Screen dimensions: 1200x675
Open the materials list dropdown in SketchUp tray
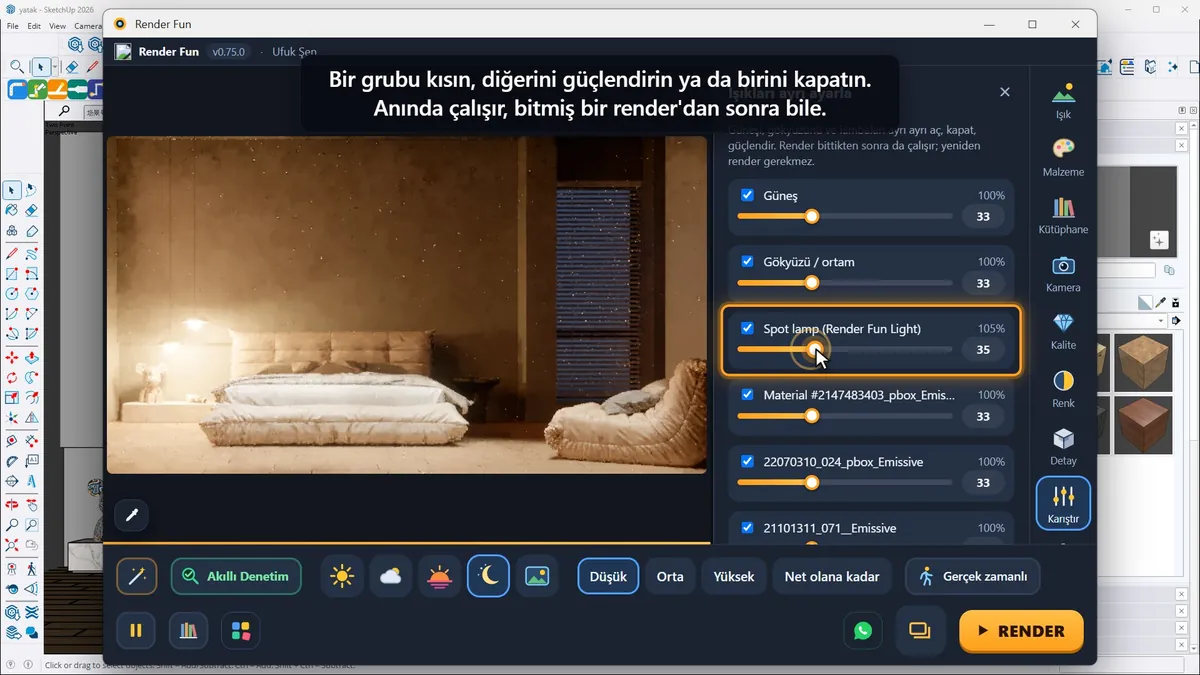(1161, 321)
